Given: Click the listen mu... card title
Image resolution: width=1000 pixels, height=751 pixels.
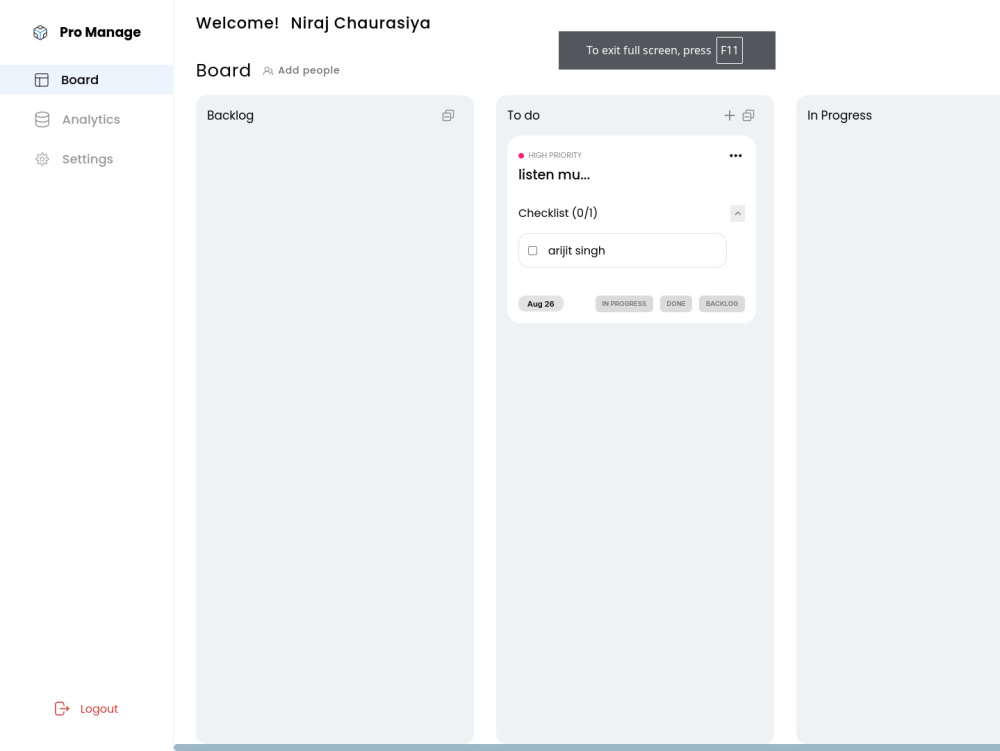Looking at the screenshot, I should tap(554, 175).
